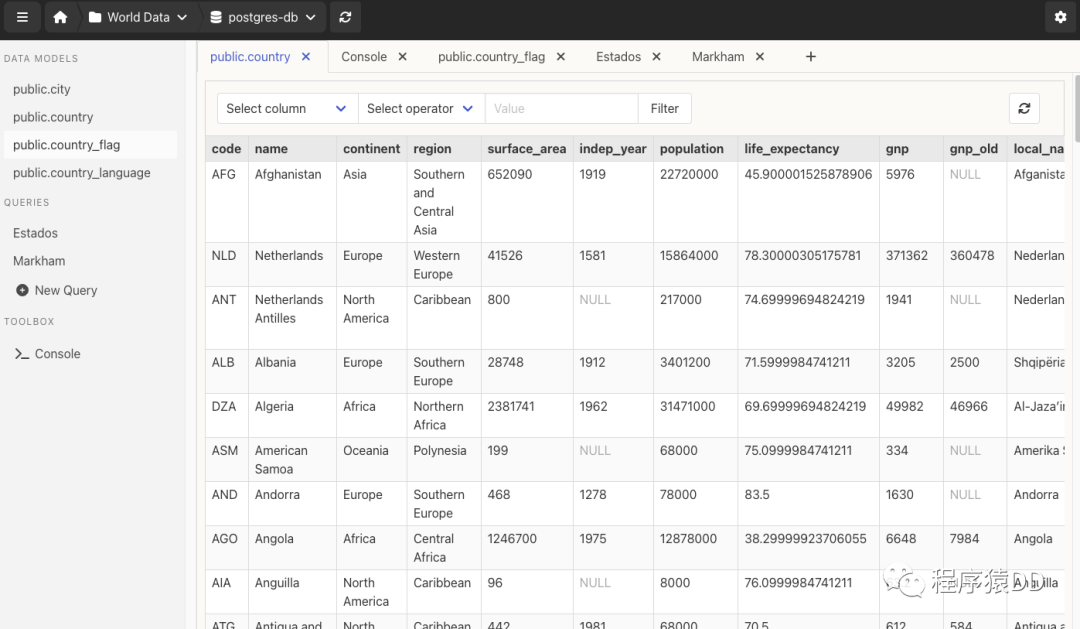Close the Markham tab
The image size is (1080, 629).
pos(760,56)
